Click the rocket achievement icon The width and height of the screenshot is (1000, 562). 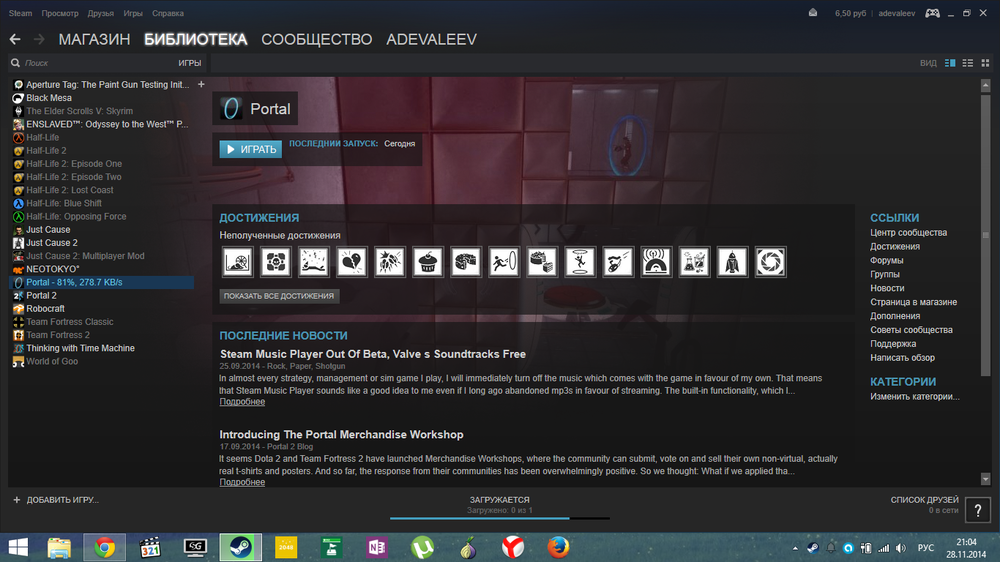pos(732,262)
